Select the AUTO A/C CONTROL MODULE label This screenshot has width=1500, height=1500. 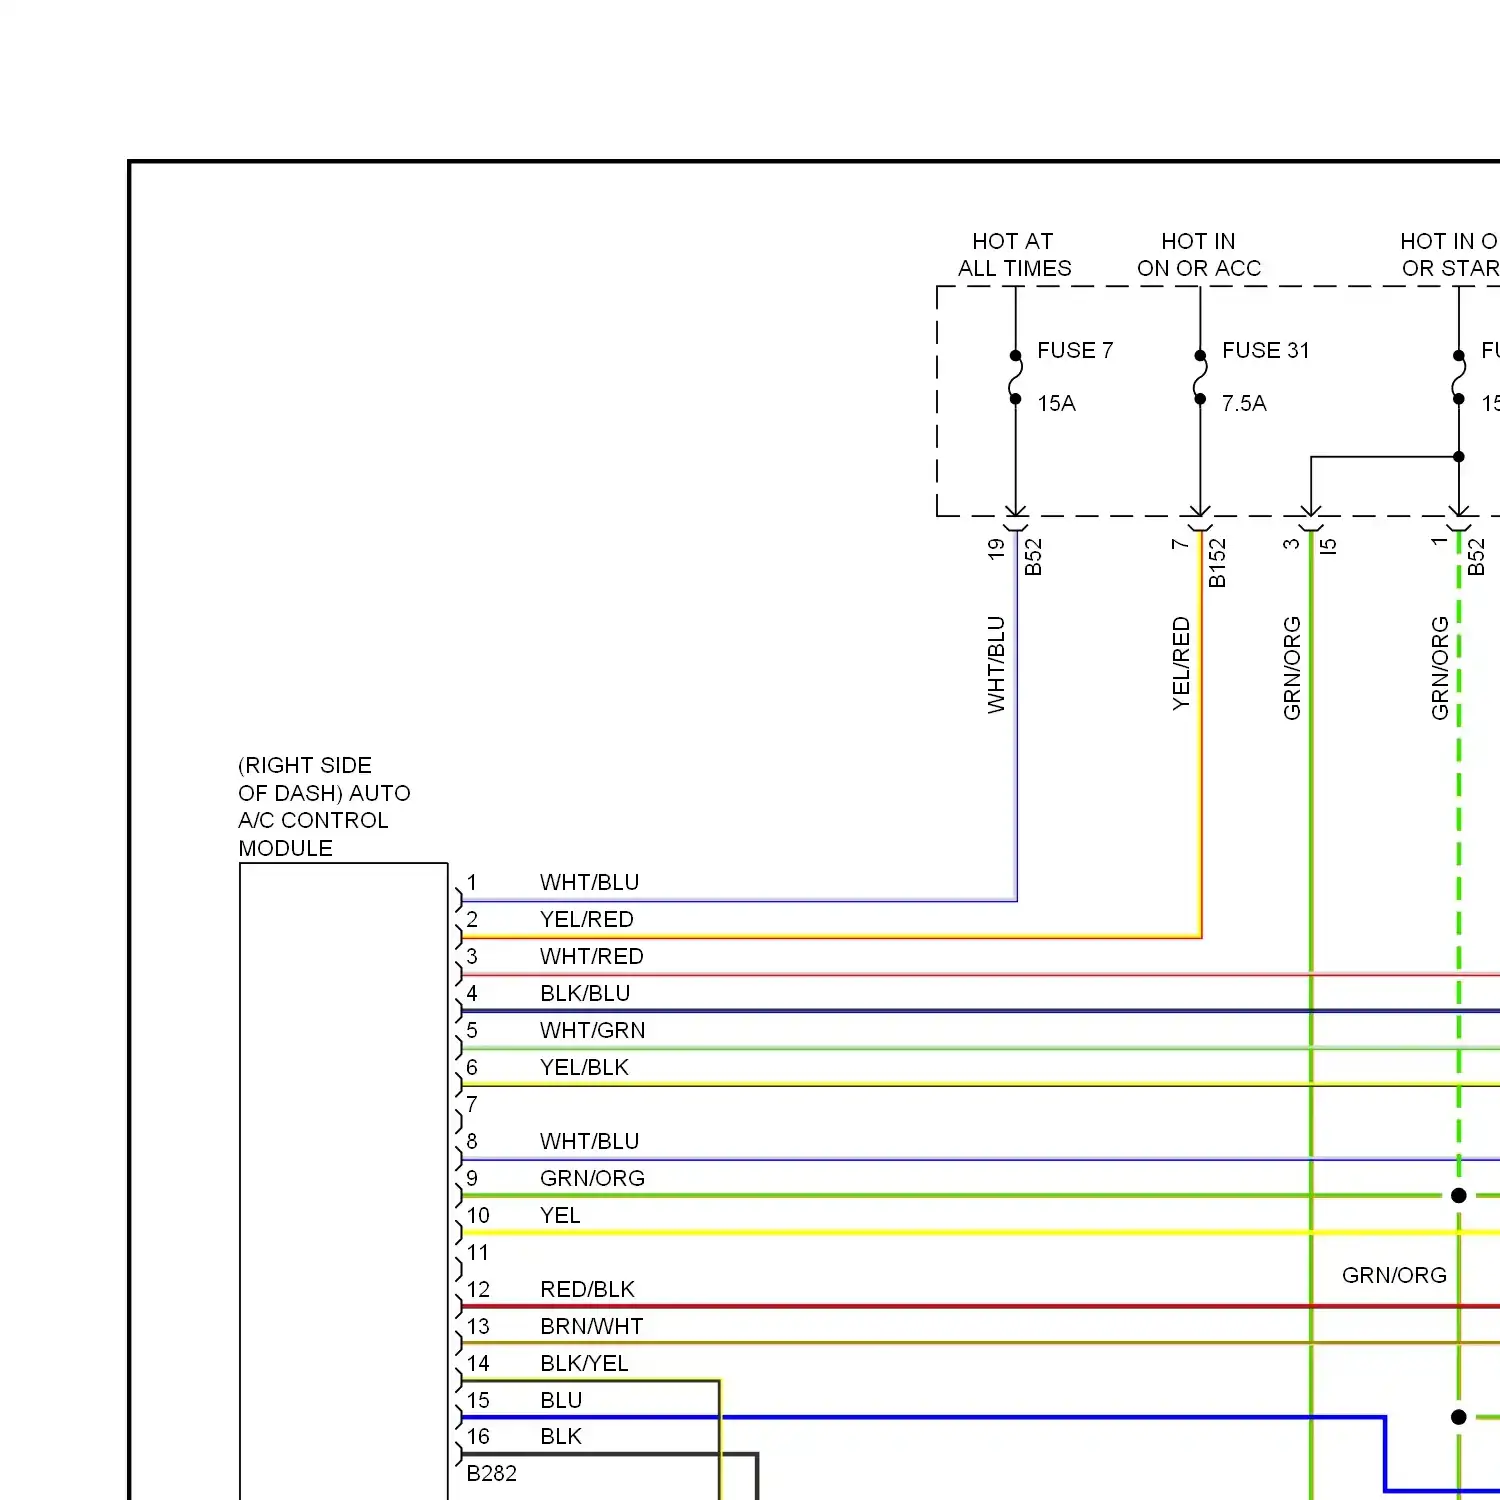coord(324,807)
